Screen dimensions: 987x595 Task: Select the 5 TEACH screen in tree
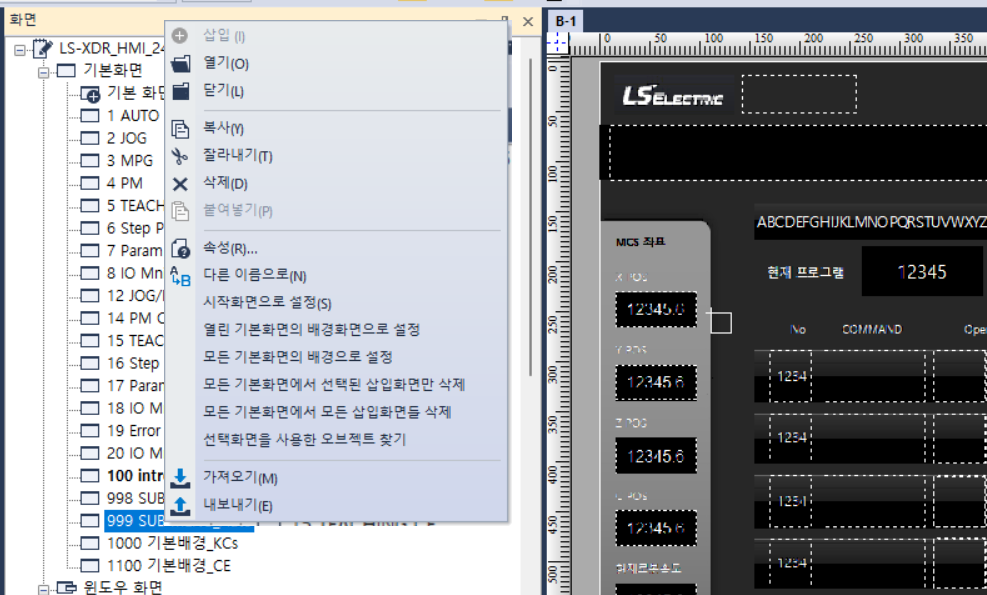135,206
